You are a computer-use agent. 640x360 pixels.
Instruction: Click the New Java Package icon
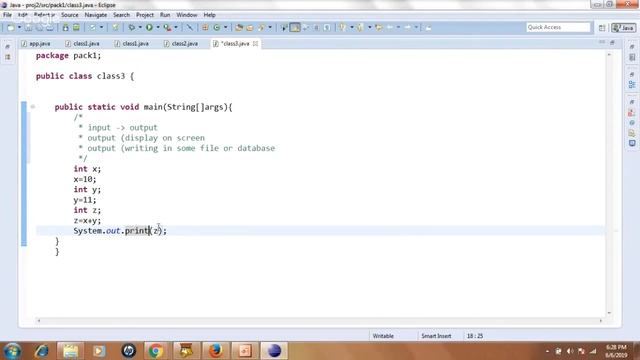pos(205,27)
